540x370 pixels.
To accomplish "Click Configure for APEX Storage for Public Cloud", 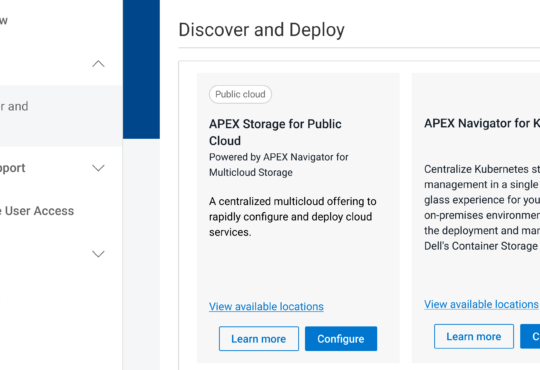I will pyautogui.click(x=341, y=339).
